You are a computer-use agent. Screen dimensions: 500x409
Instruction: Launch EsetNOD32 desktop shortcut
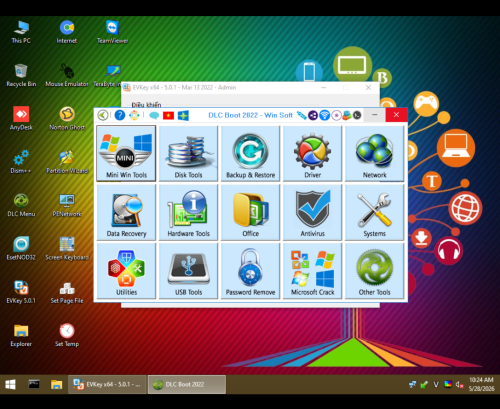[x=21, y=249]
